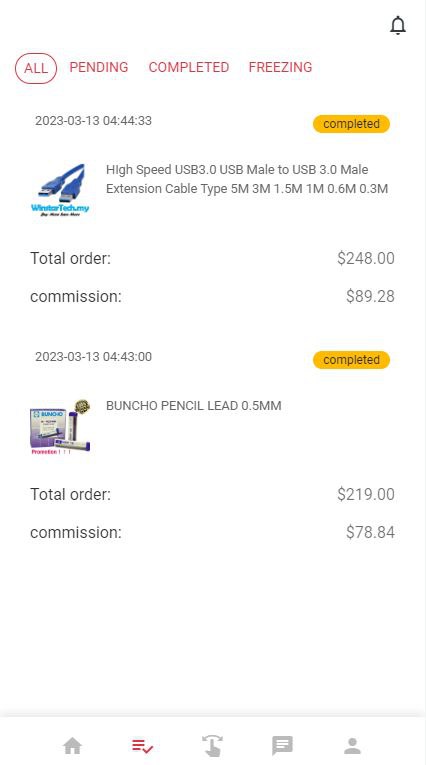Open notifications bell icon
This screenshot has height=765, width=426.
tap(398, 25)
